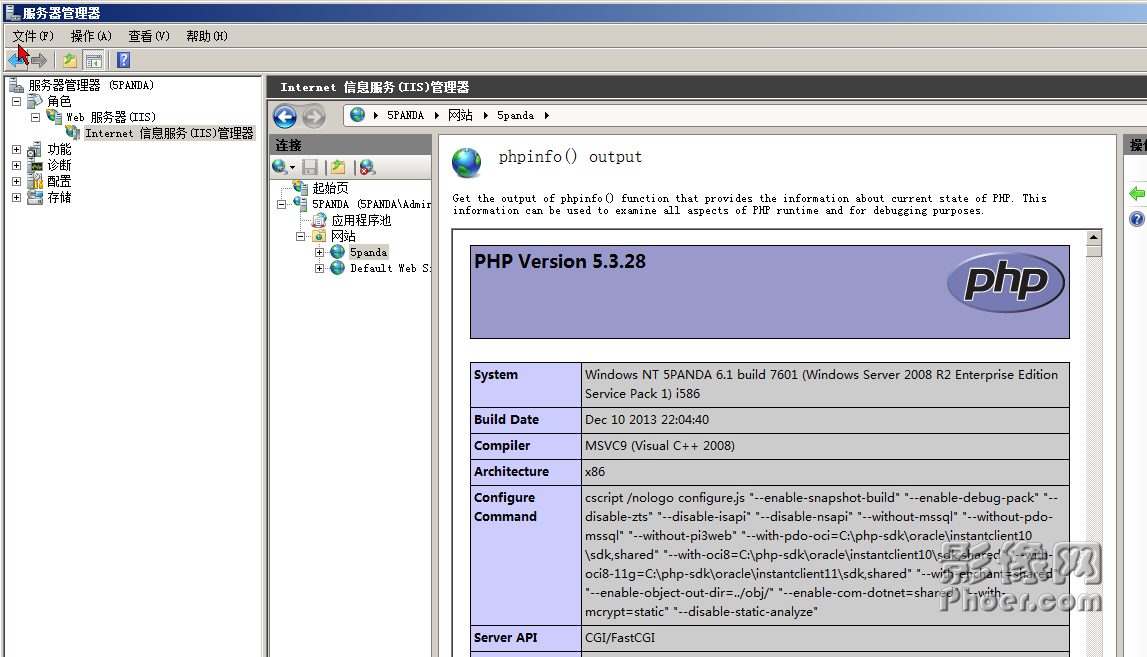The width and height of the screenshot is (1147, 657).
Task: Open the 操作(A) menu
Action: [x=91, y=36]
